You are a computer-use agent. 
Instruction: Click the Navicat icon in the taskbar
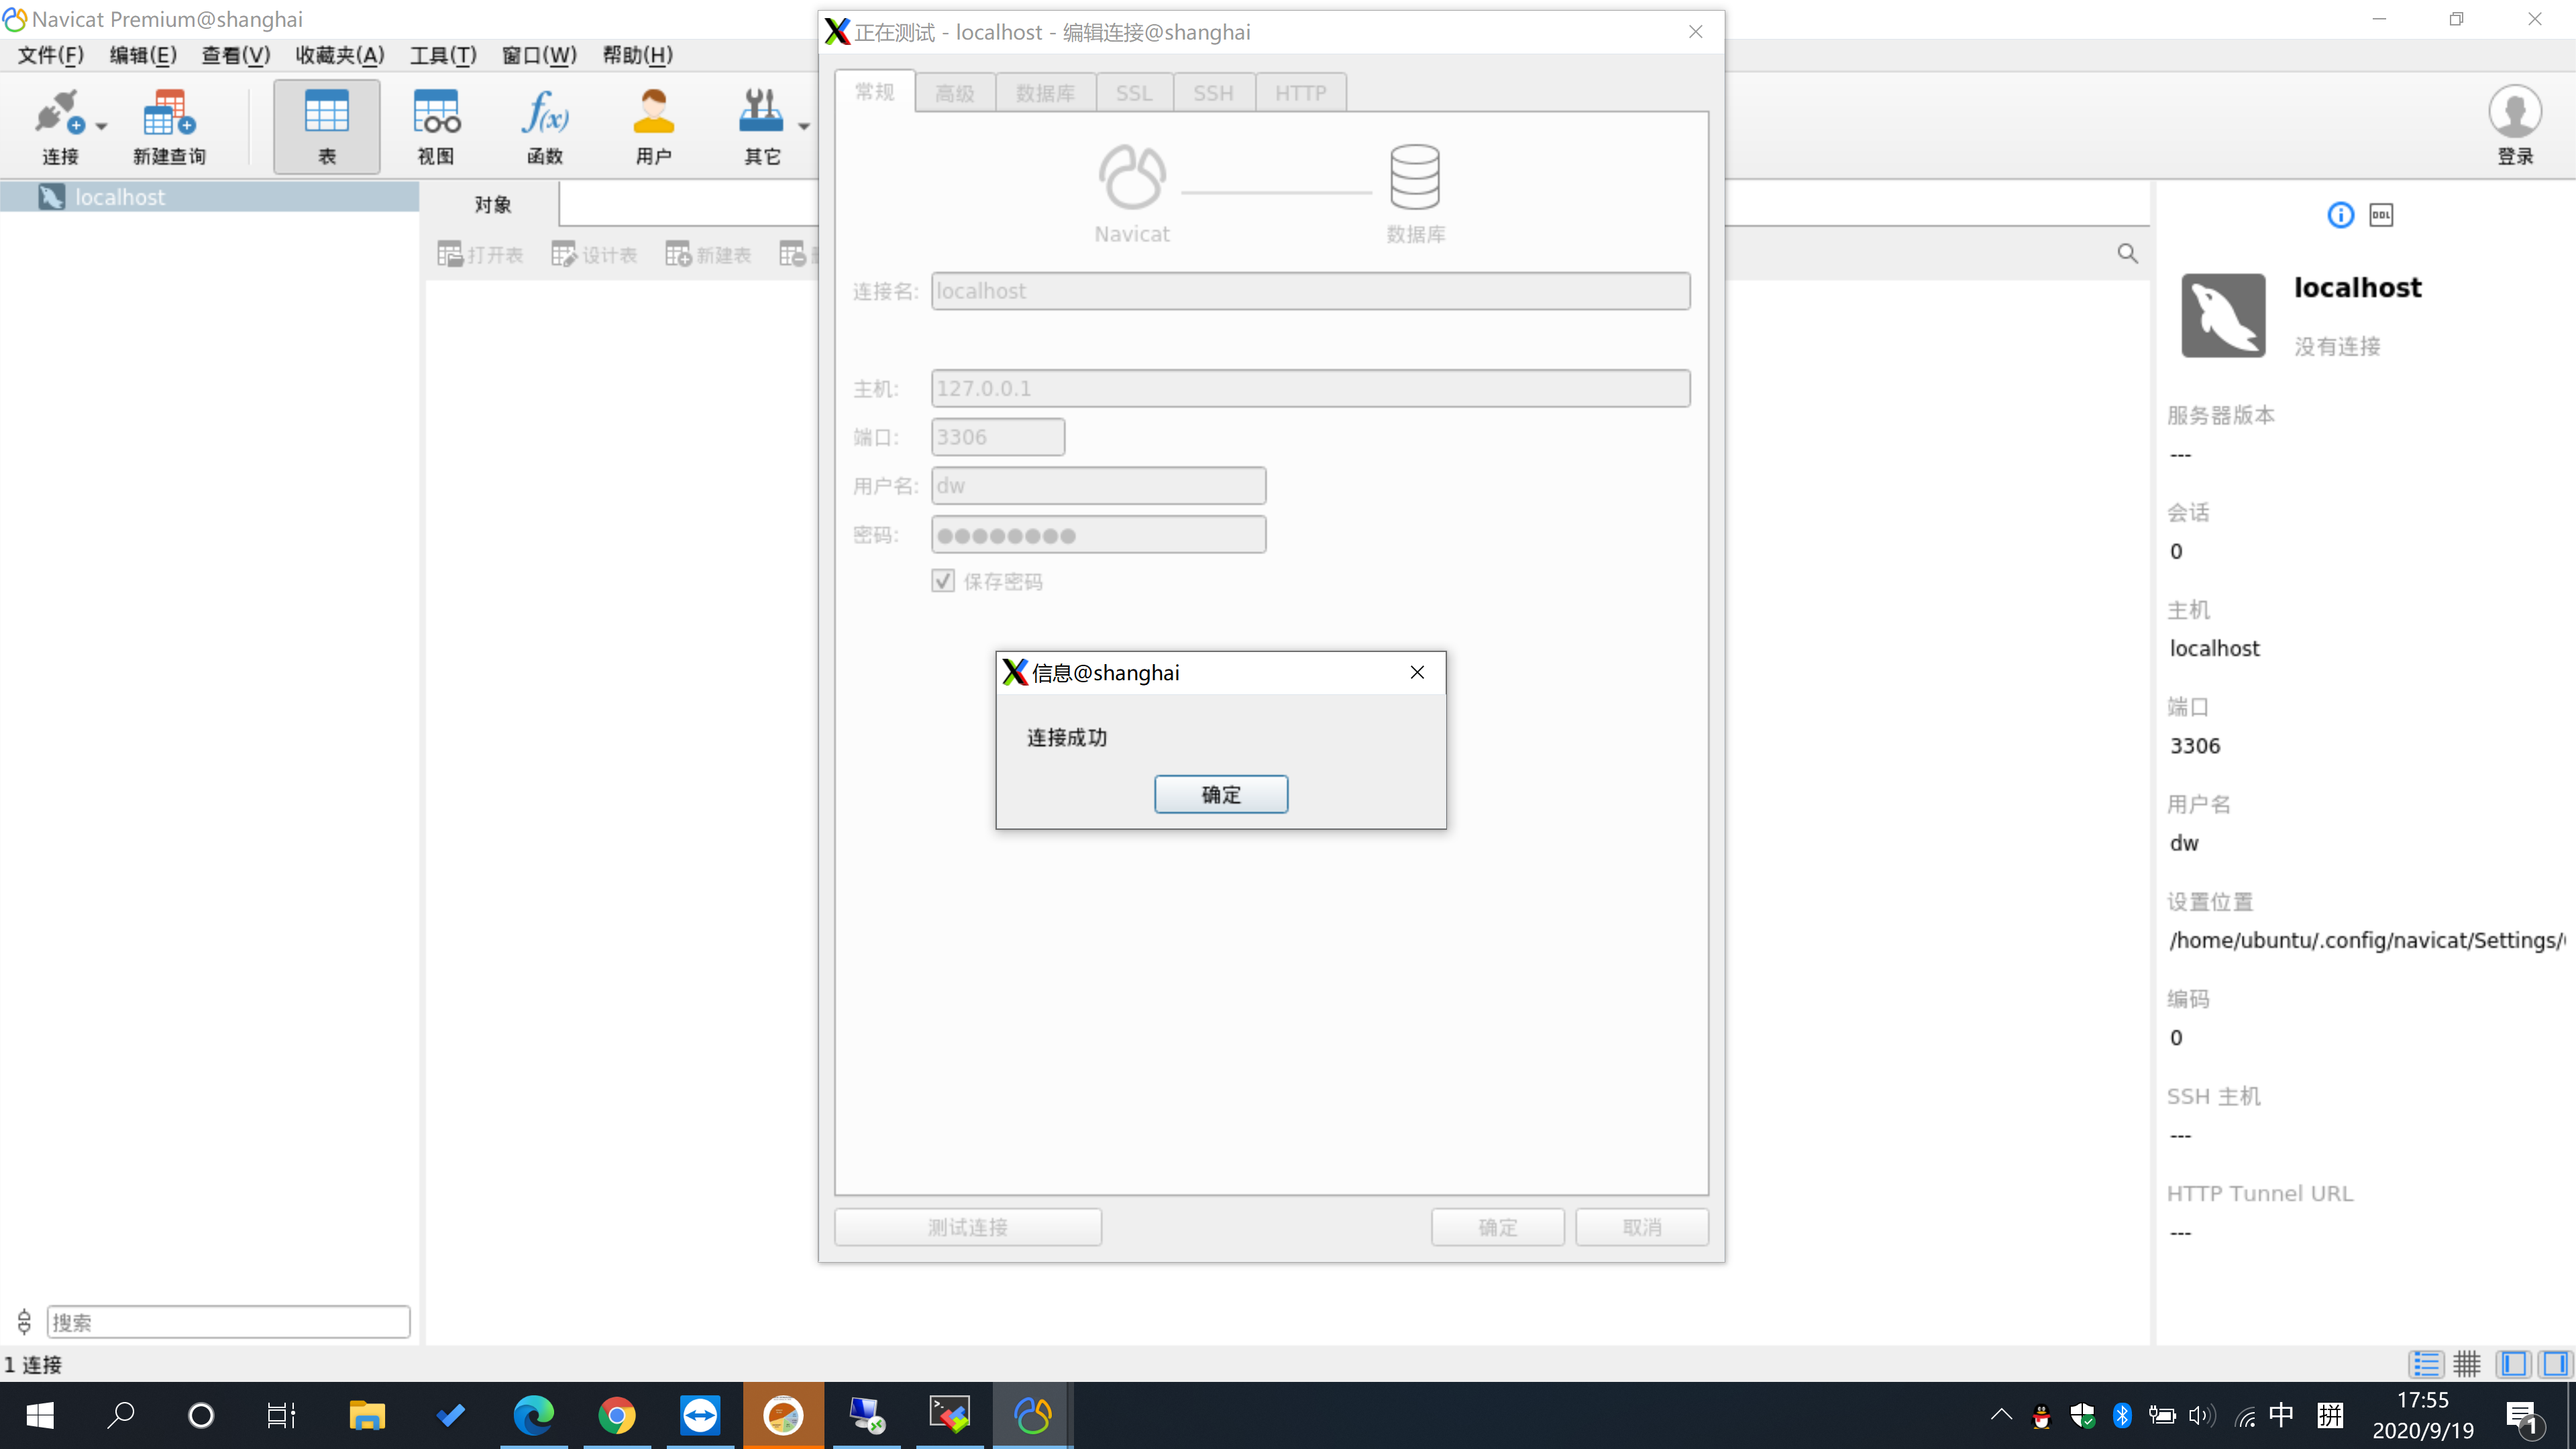click(x=1033, y=1415)
